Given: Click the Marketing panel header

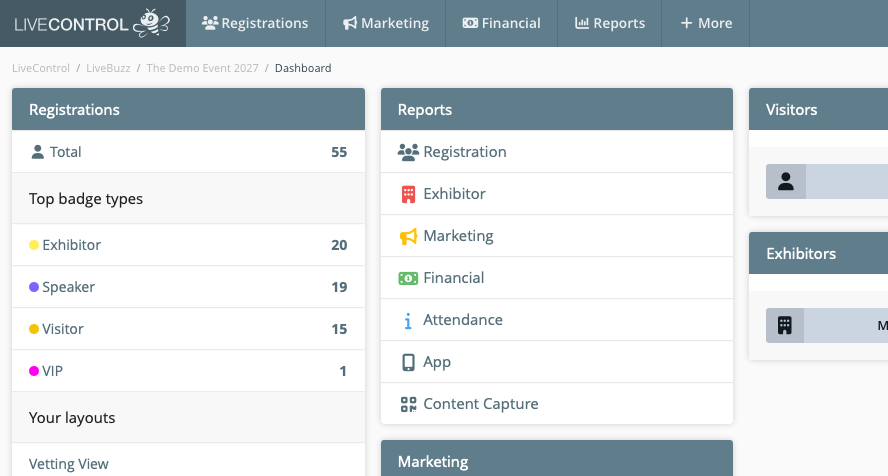Looking at the screenshot, I should [x=557, y=458].
